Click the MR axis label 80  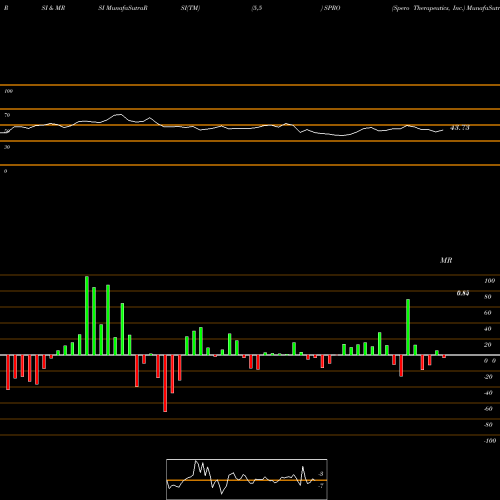point(488,297)
